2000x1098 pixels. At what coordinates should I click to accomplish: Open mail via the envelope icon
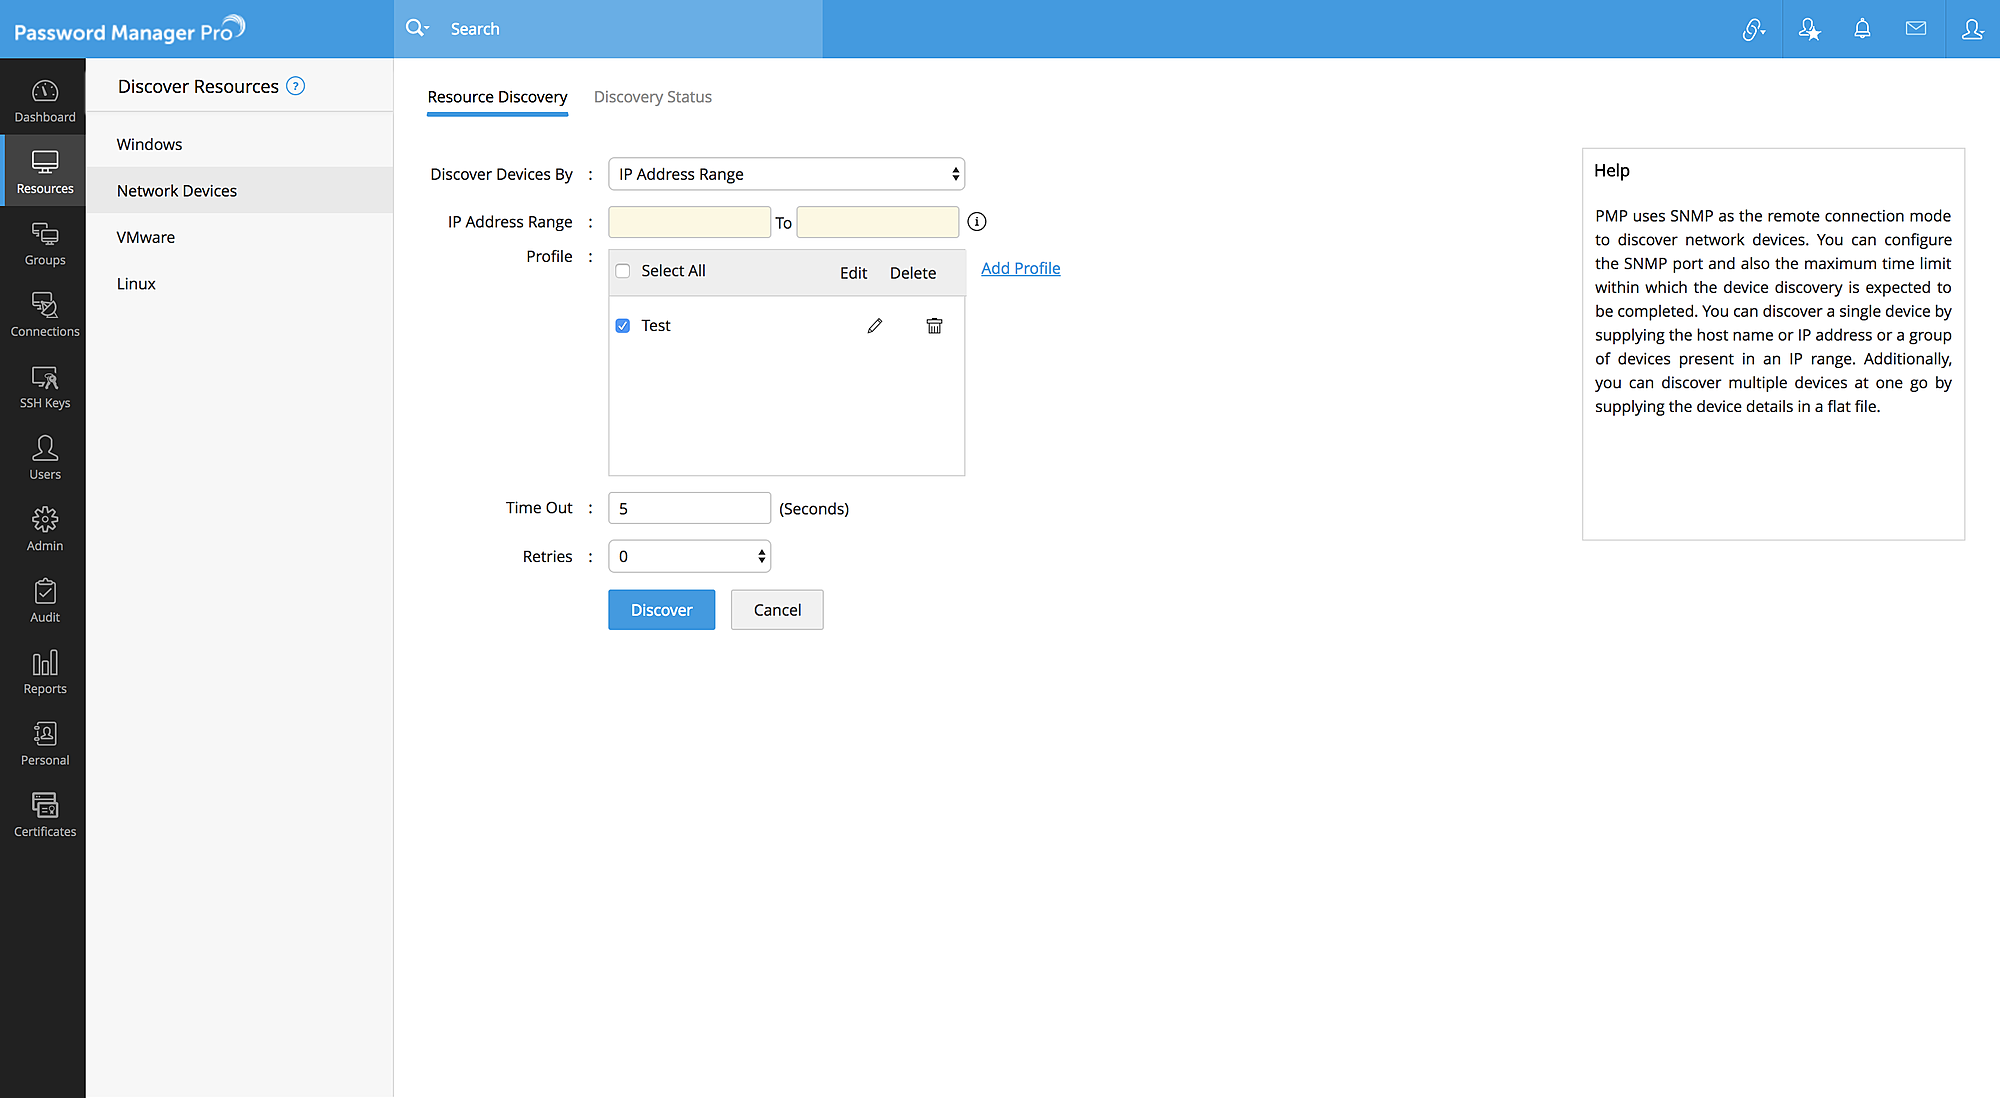pyautogui.click(x=1916, y=29)
